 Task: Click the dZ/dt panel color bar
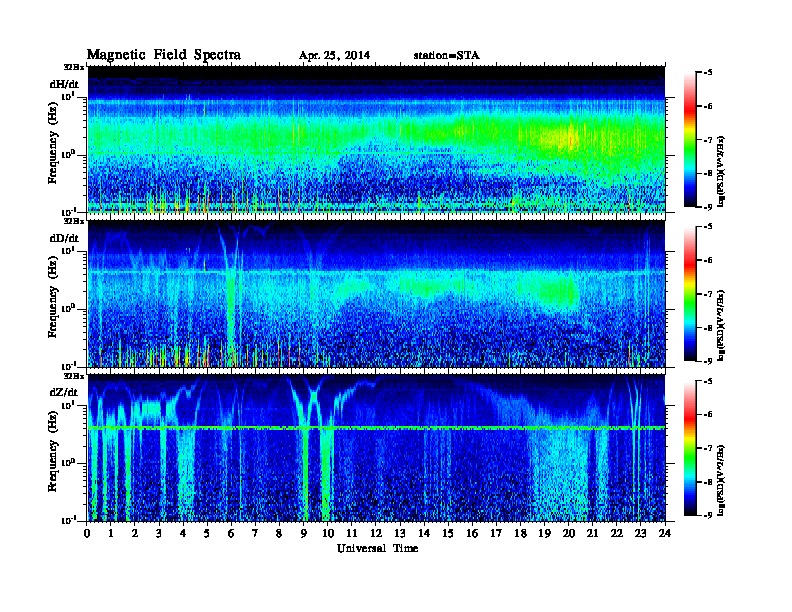coord(689,447)
